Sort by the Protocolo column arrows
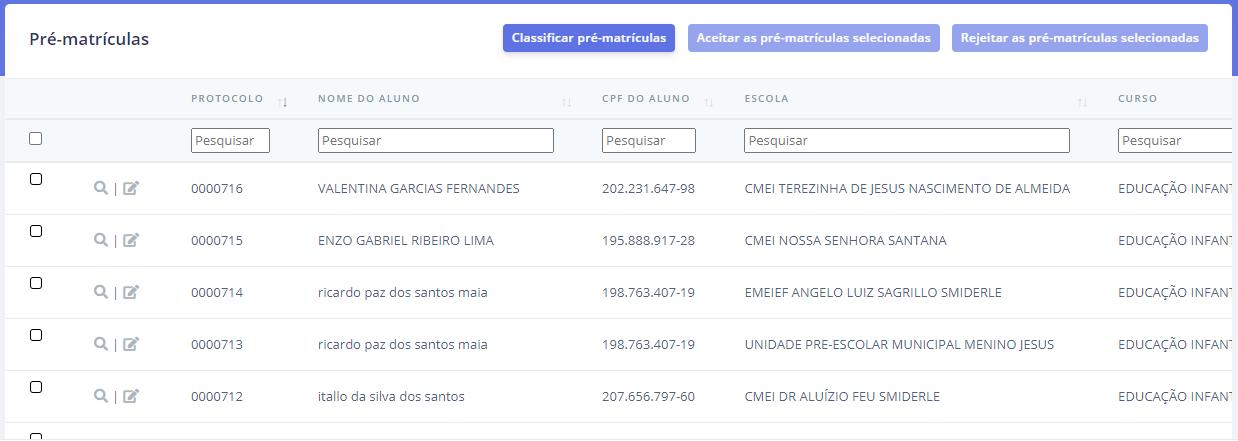Screen dimensions: 1238x441 (x=282, y=101)
